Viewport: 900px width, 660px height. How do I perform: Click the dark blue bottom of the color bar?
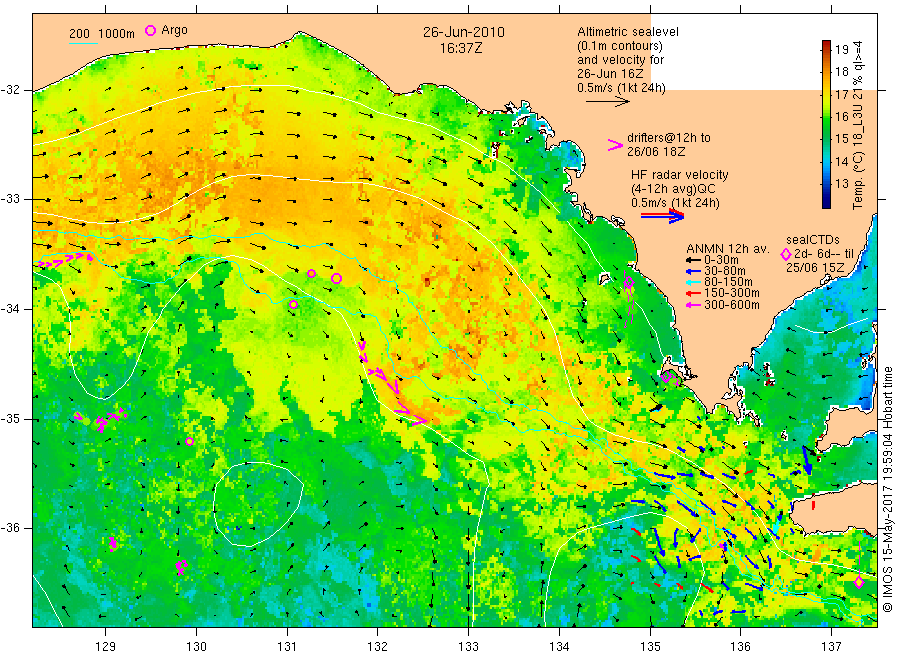(826, 203)
